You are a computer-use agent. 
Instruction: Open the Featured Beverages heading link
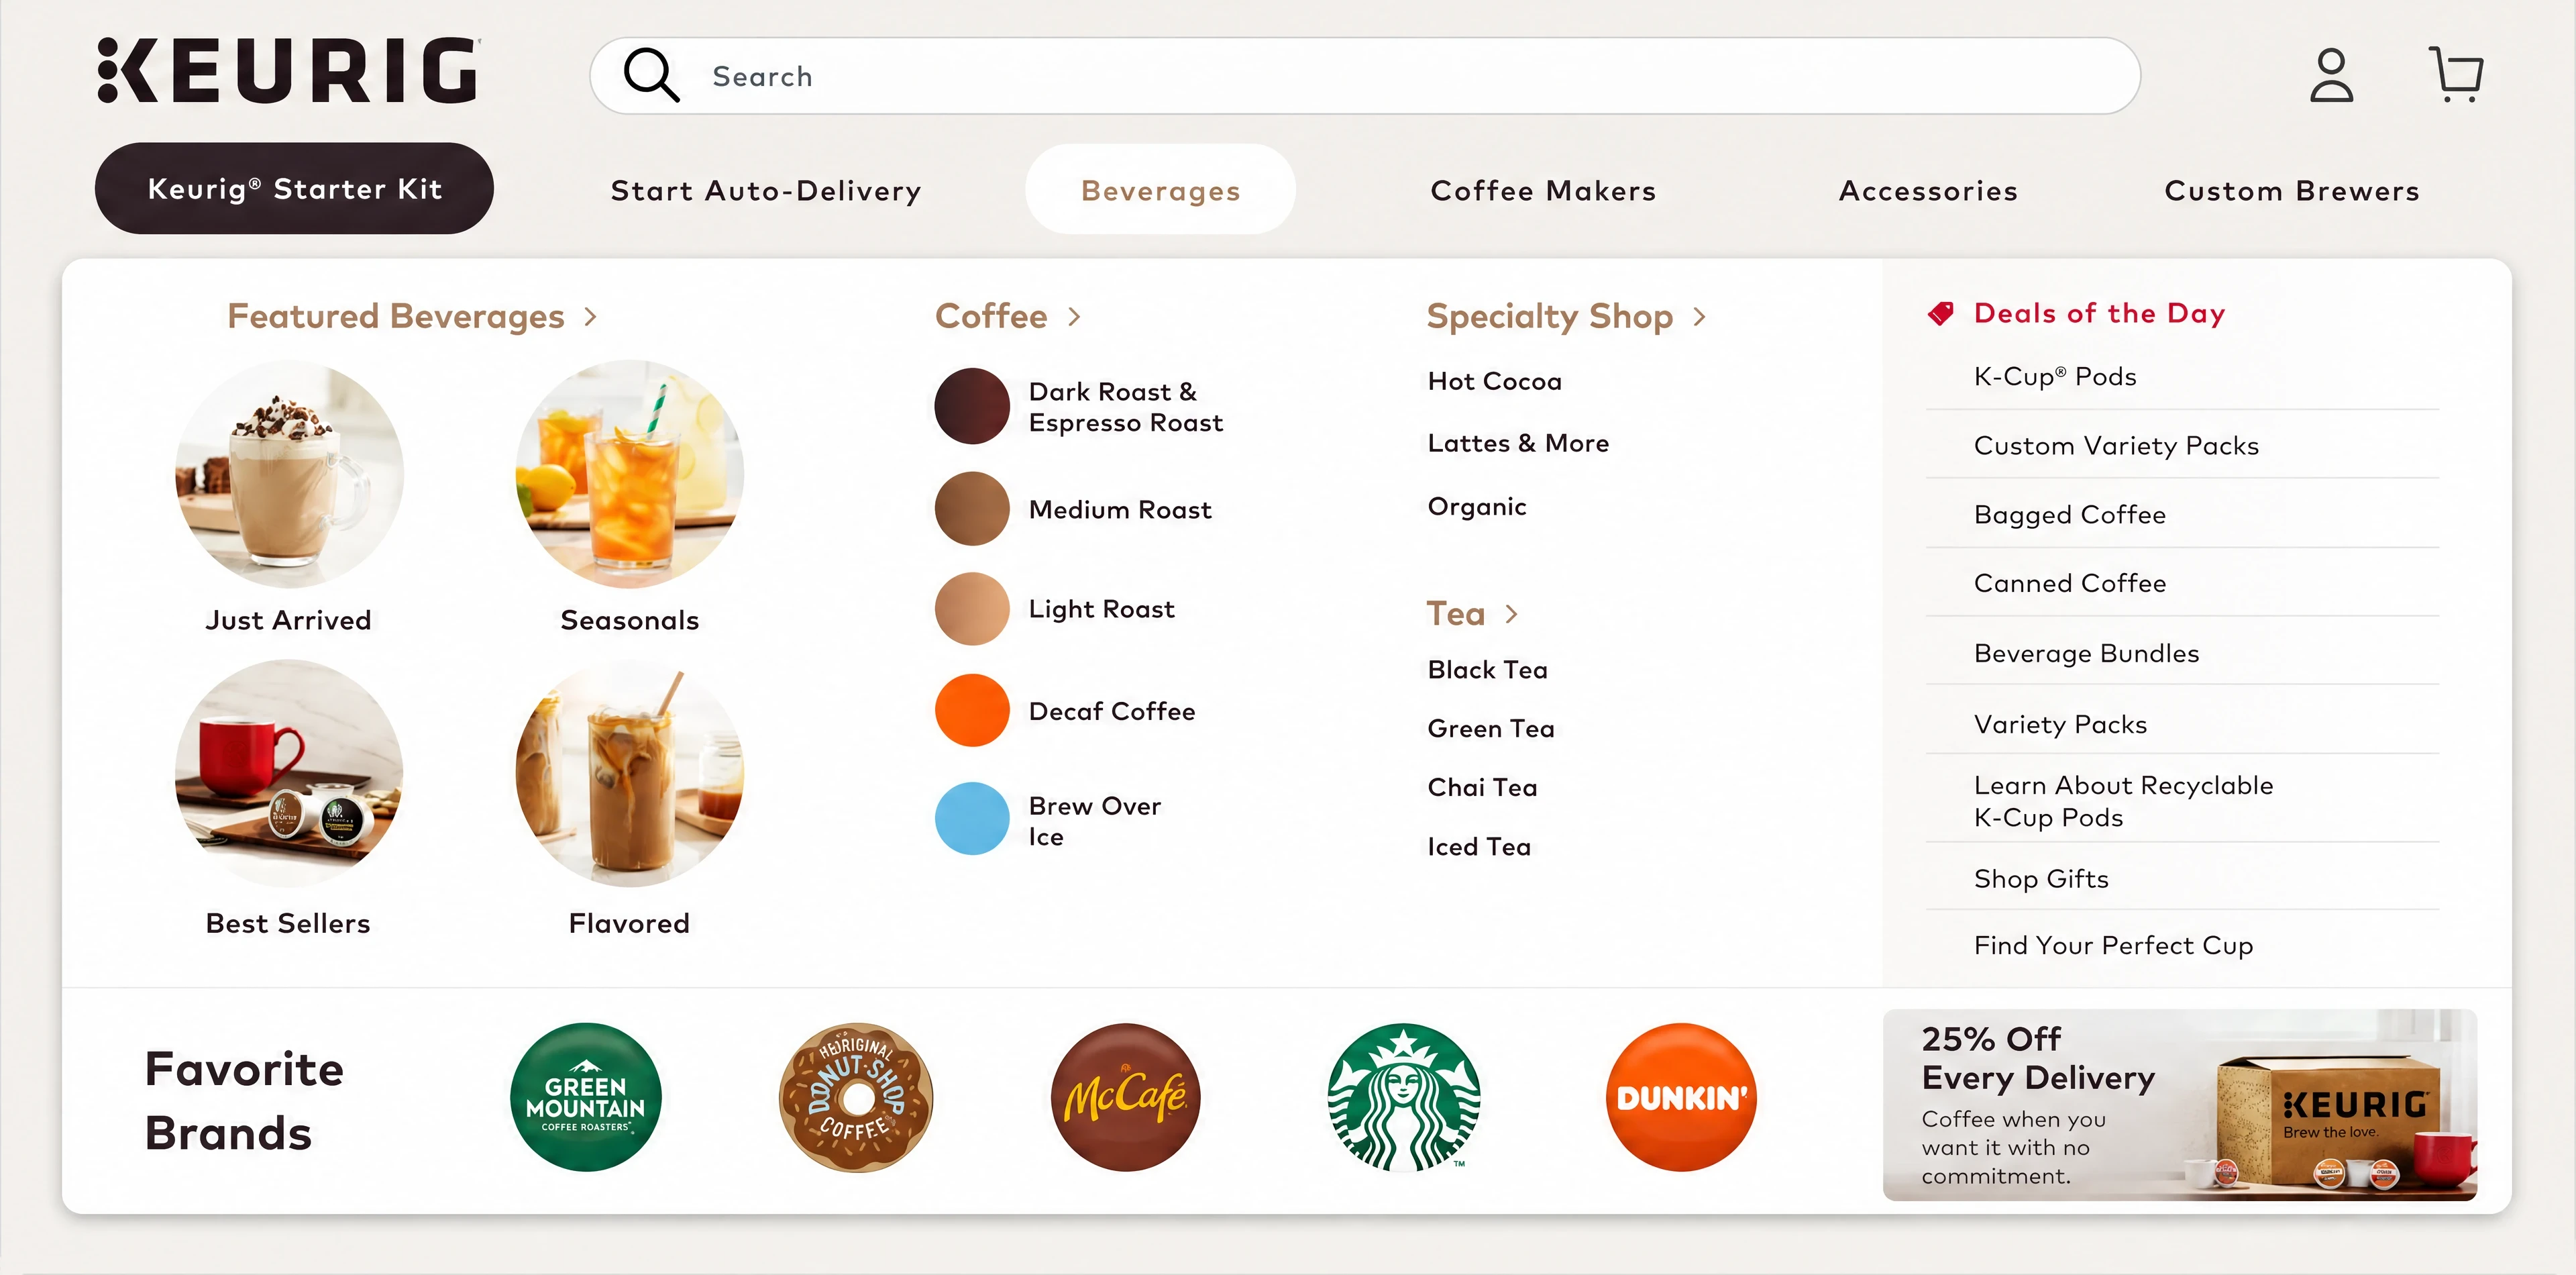click(x=396, y=316)
